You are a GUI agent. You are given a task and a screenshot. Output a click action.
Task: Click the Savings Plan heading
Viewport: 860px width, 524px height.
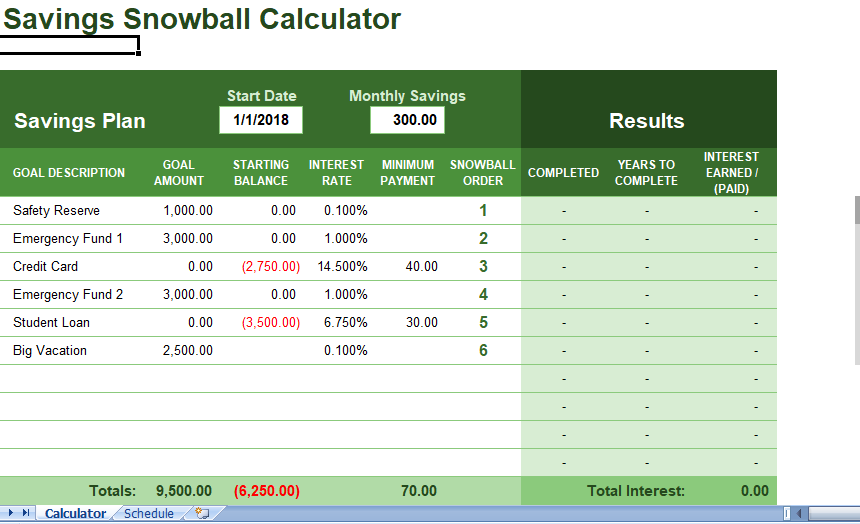coord(80,121)
